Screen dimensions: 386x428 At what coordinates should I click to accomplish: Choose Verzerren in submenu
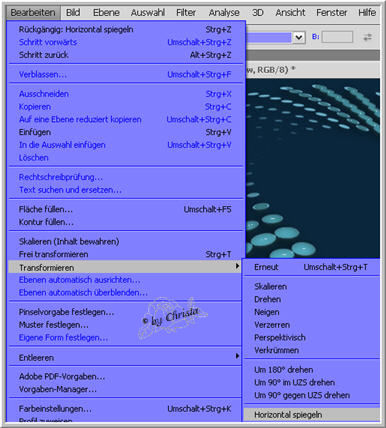coord(312,325)
